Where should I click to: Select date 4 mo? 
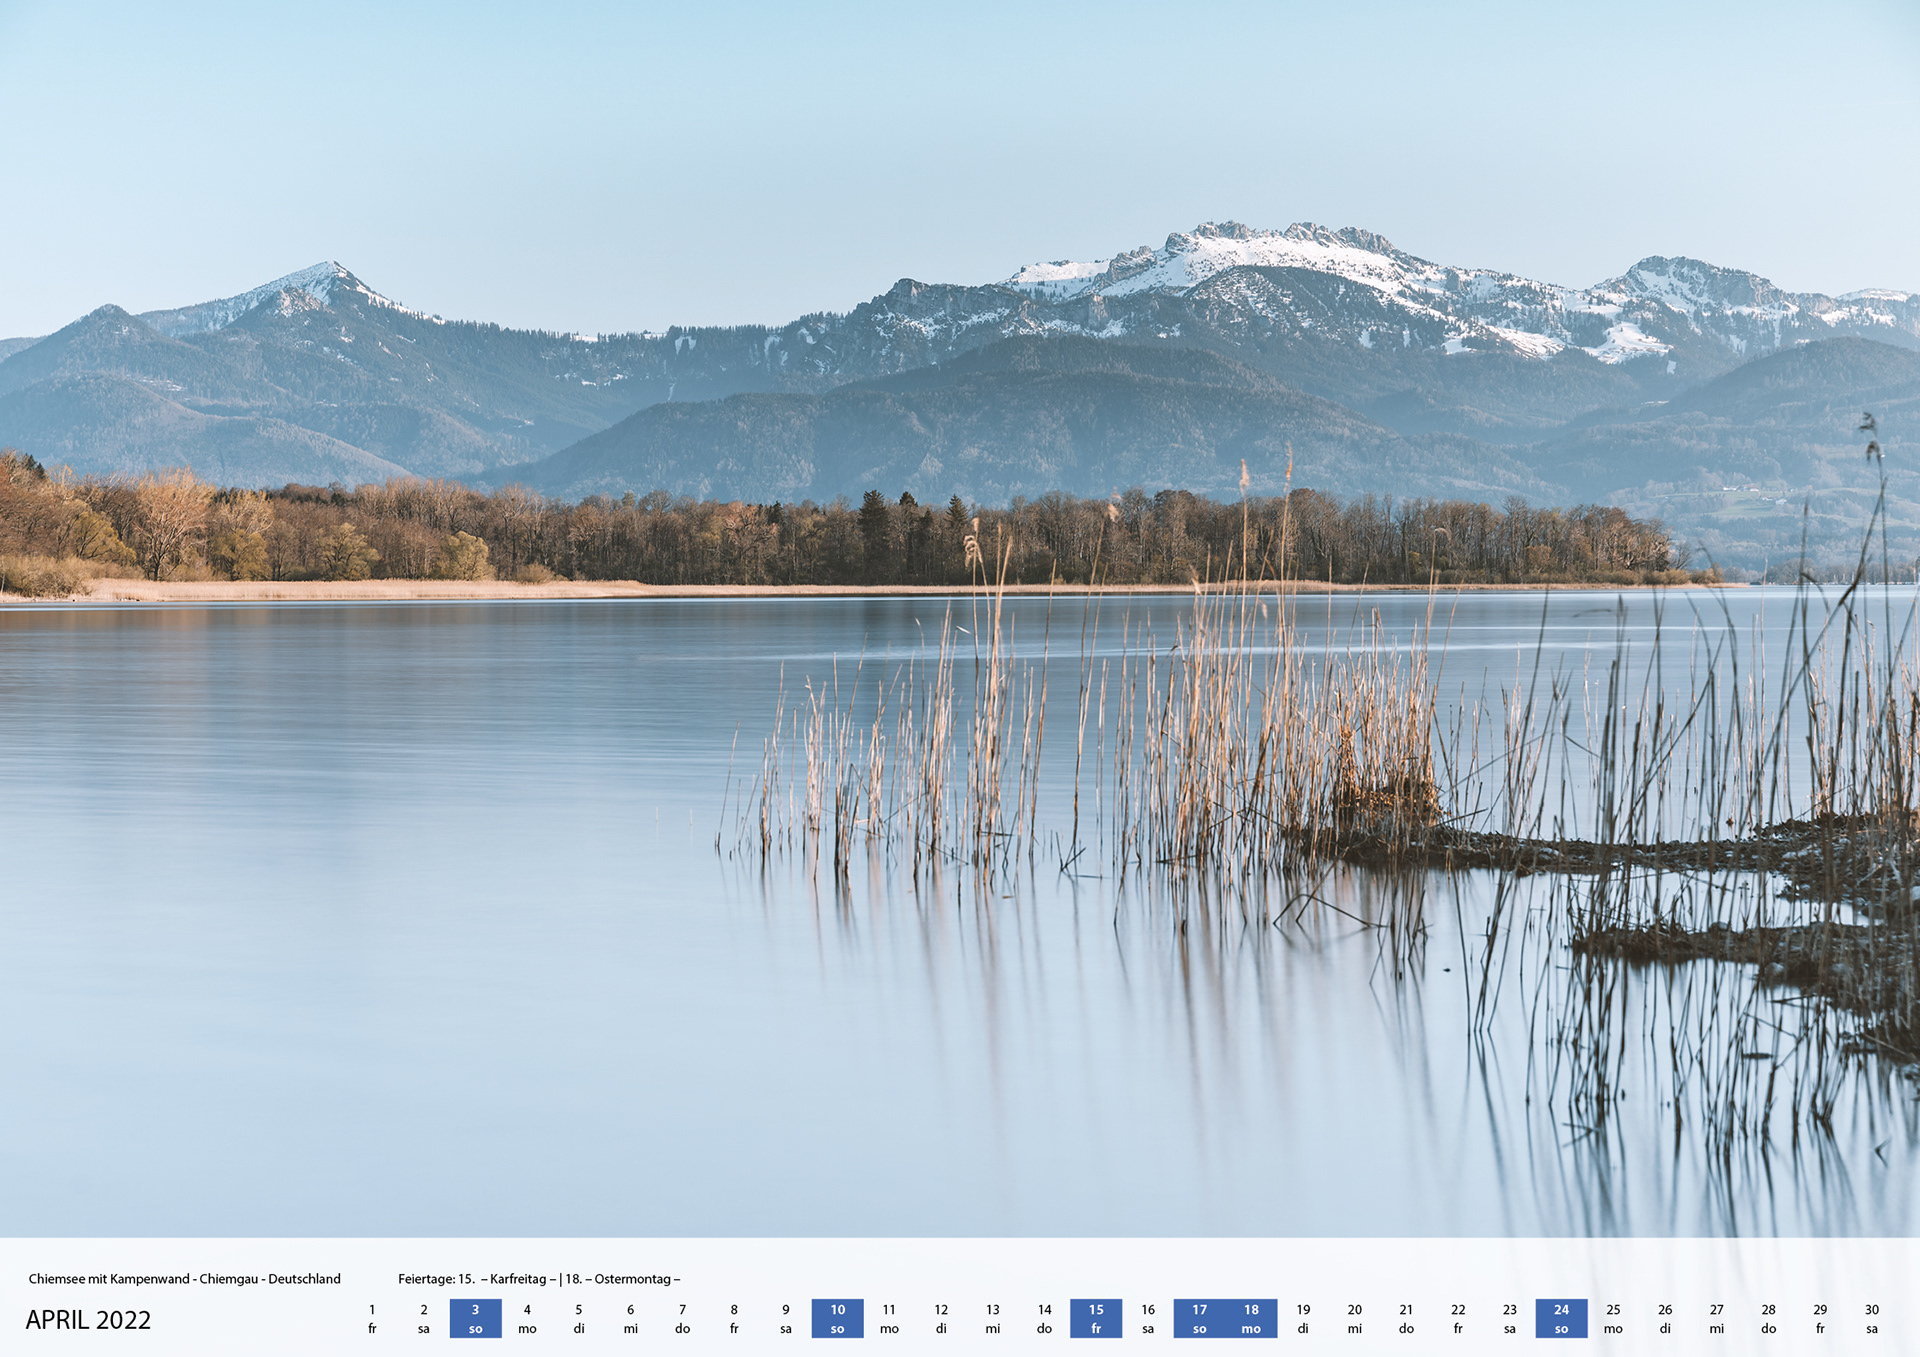click(527, 1319)
